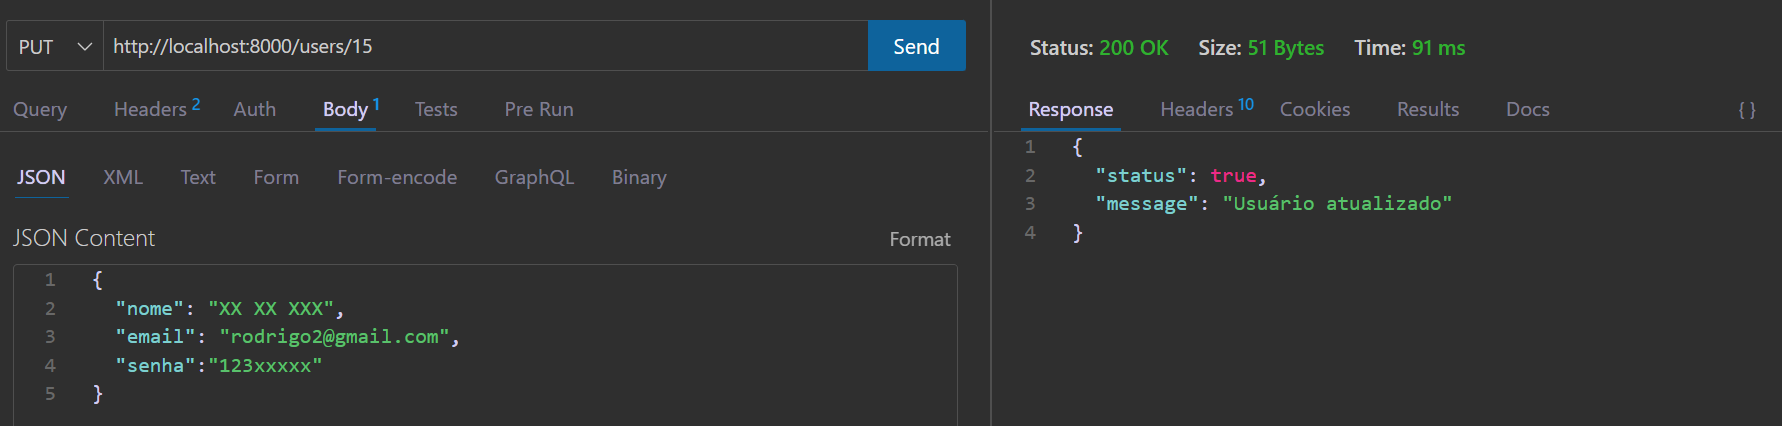The width and height of the screenshot is (1782, 426).
Task: Open the Auth tab
Action: (255, 109)
